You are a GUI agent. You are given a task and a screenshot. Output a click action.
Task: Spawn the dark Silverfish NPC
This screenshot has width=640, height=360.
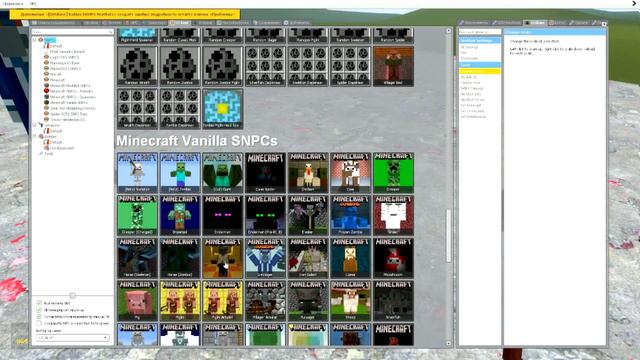393,300
